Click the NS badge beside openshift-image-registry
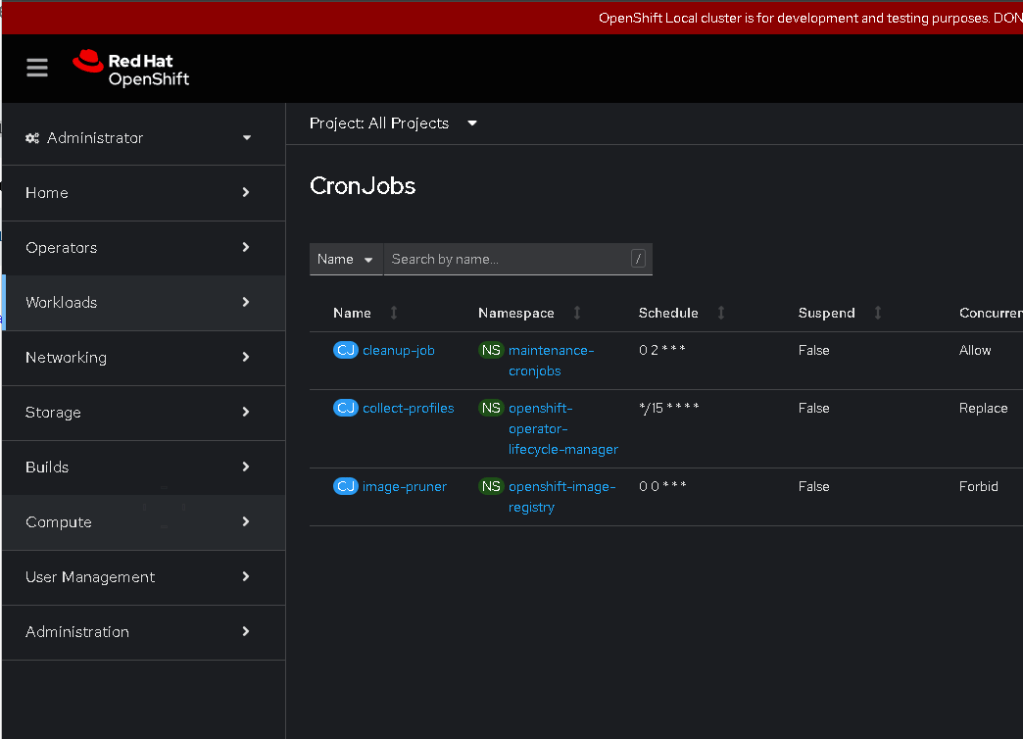This screenshot has width=1023, height=739. pos(491,487)
